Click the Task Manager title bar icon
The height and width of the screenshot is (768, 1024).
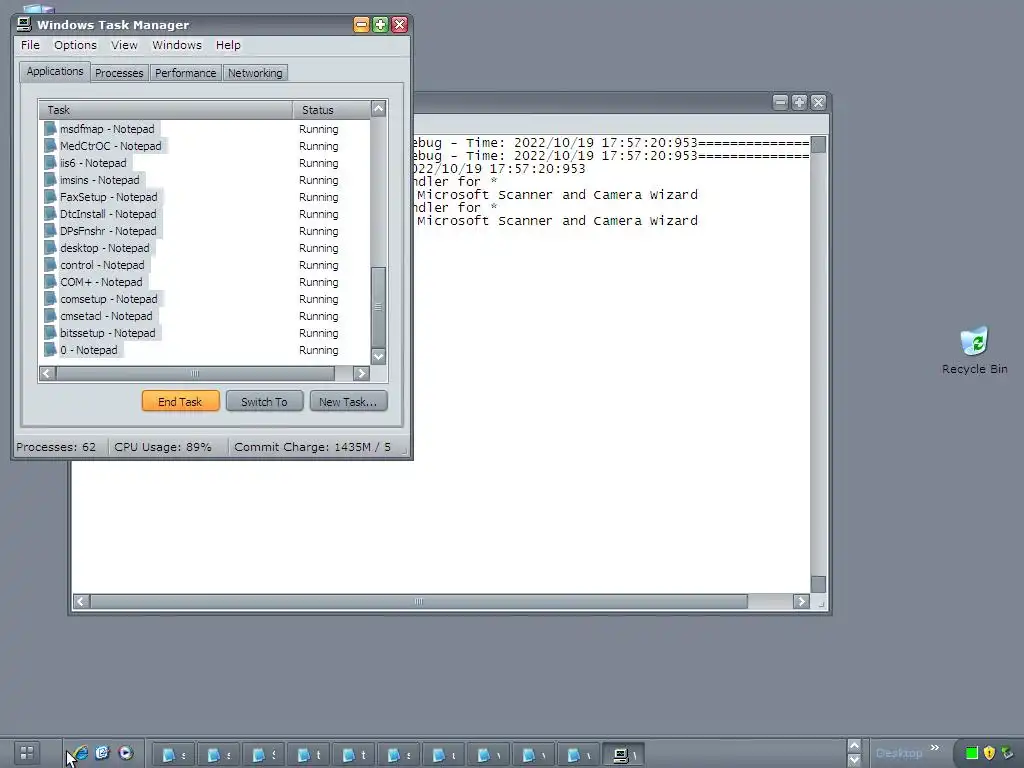pyautogui.click(x=24, y=24)
